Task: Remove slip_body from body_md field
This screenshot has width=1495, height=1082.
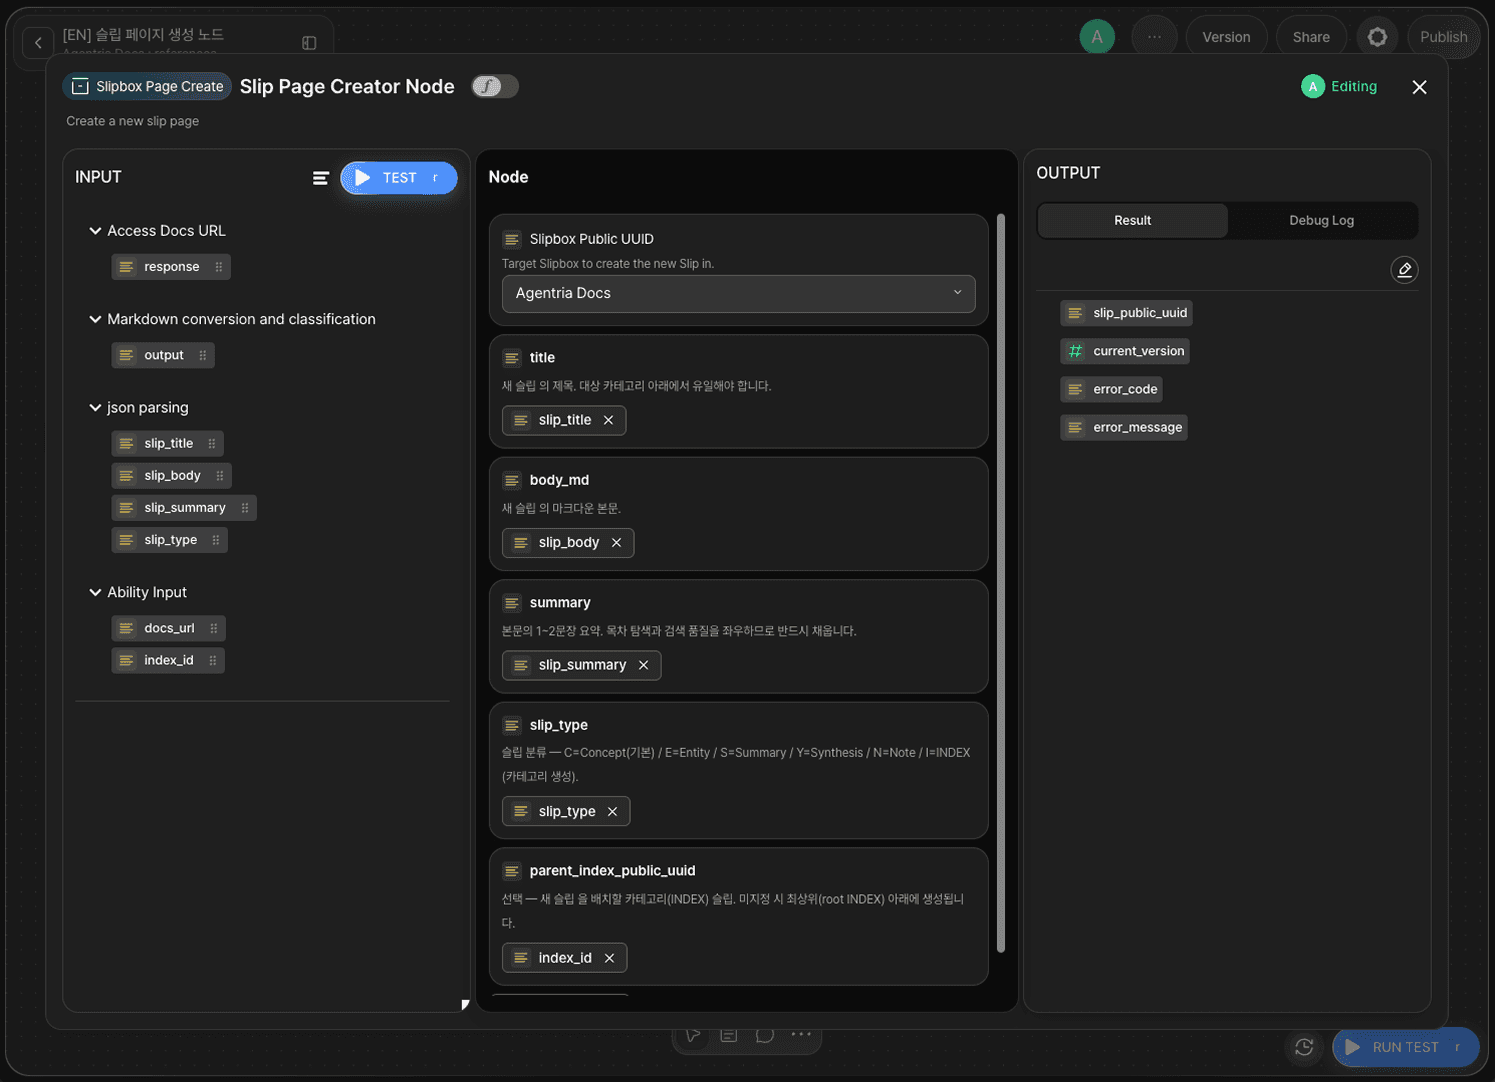Action: [616, 543]
